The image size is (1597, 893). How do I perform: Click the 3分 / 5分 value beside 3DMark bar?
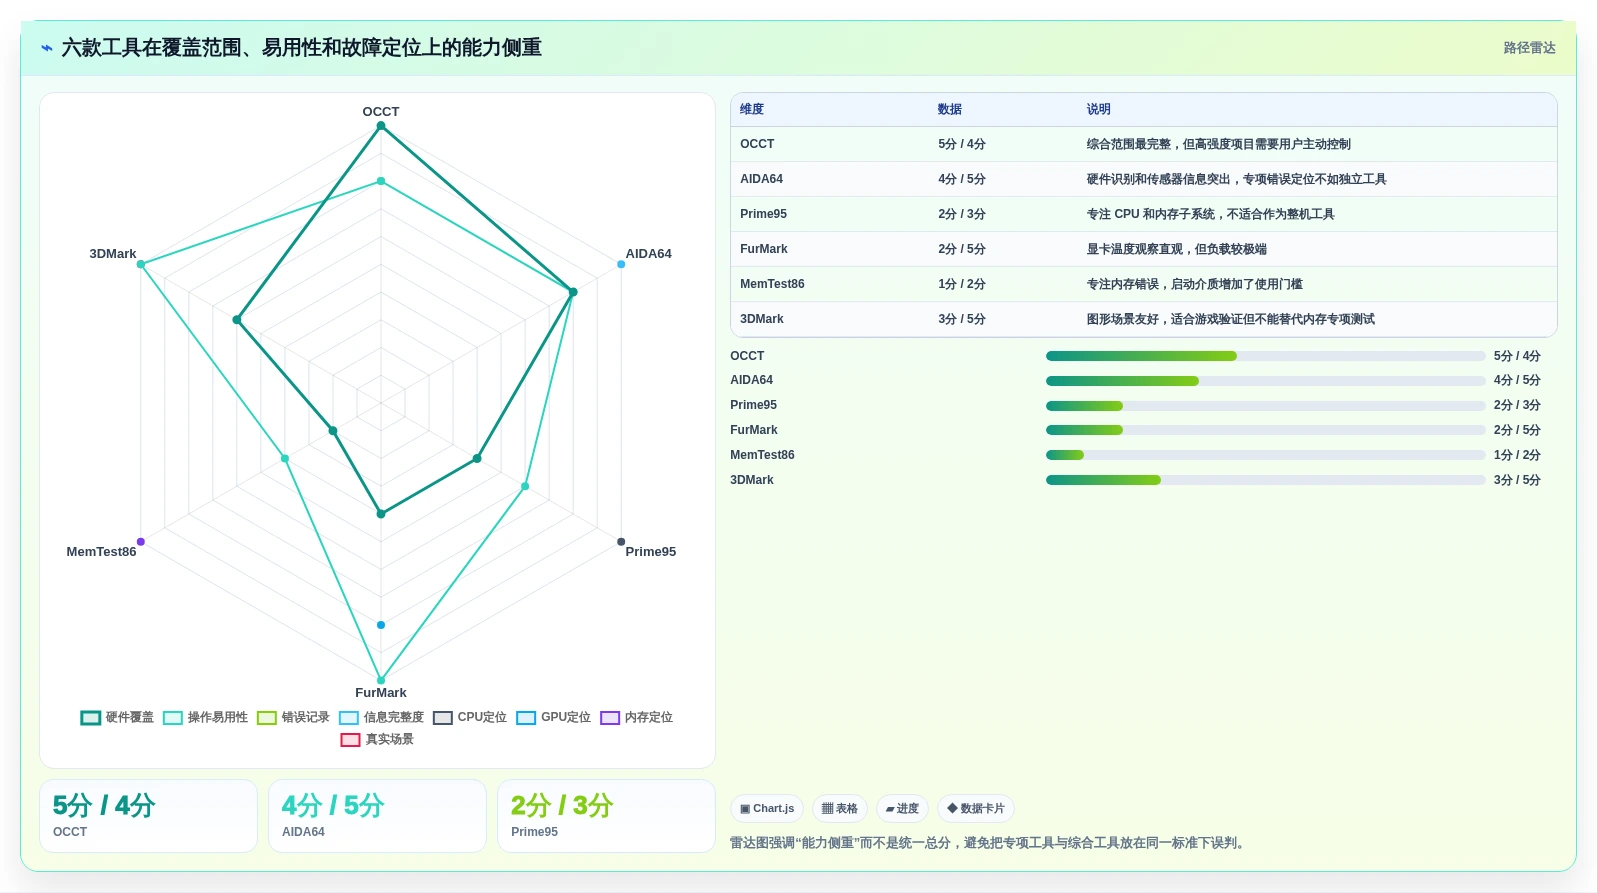1517,480
